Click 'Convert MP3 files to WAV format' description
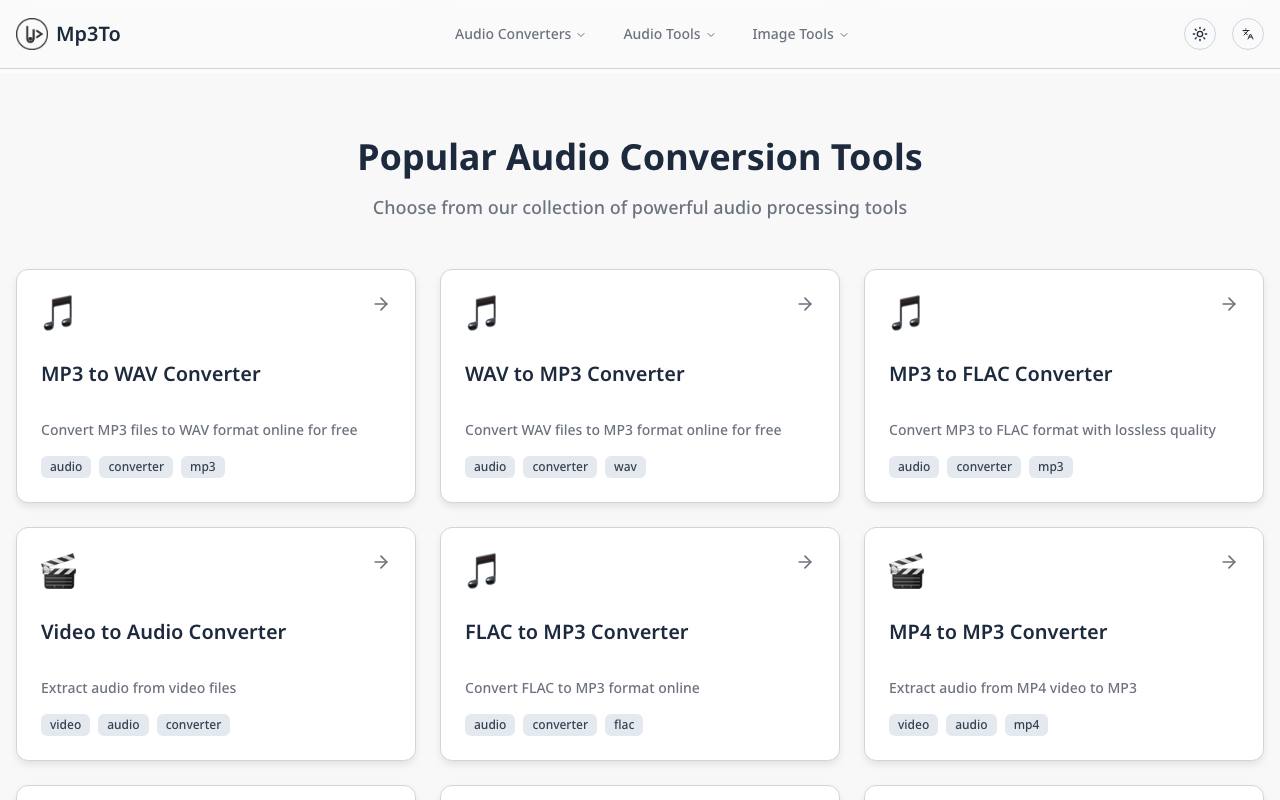 tap(199, 430)
